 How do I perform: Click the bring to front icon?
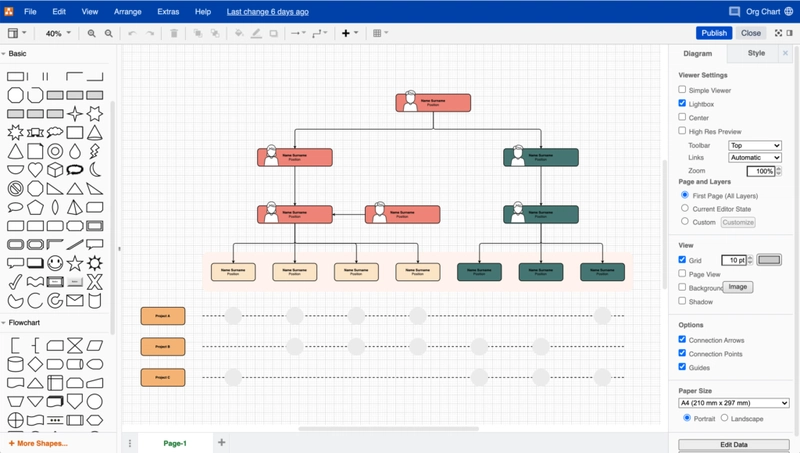coord(198,33)
